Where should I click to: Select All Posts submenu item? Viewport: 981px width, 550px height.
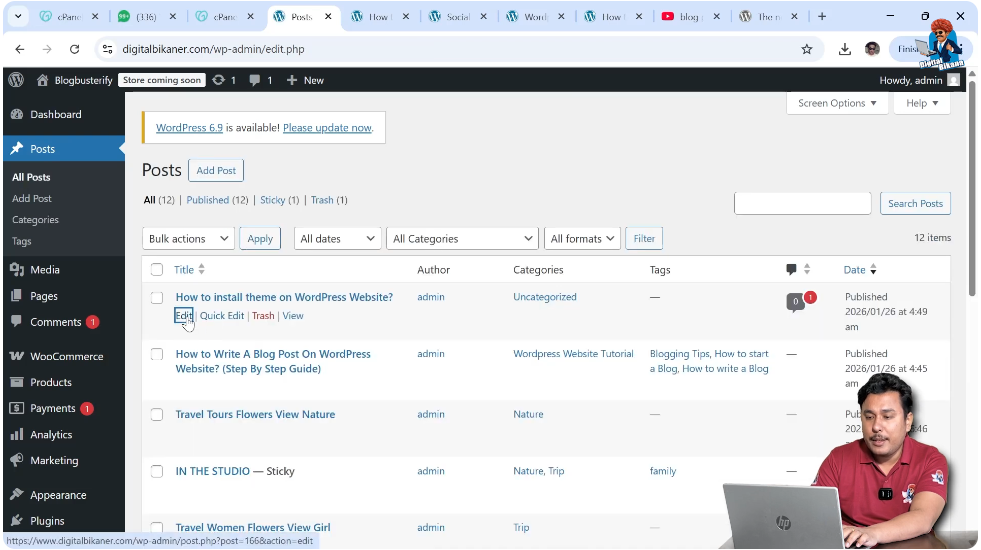click(31, 177)
